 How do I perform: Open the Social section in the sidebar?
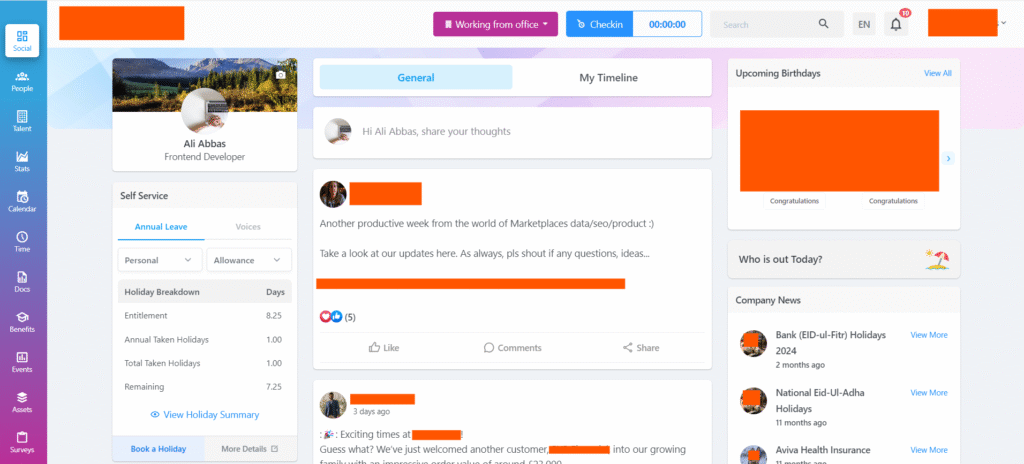click(x=22, y=41)
